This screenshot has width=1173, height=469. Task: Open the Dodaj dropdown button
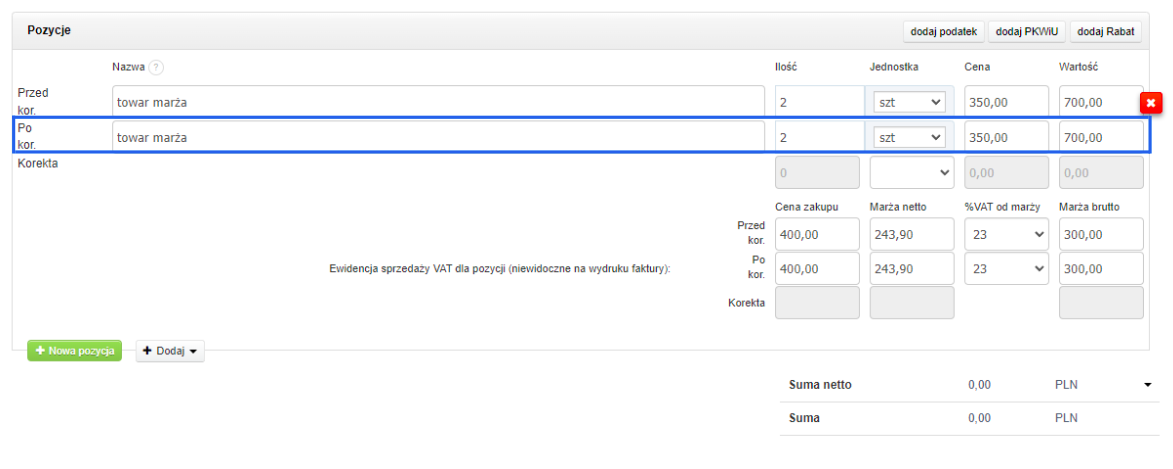point(170,351)
